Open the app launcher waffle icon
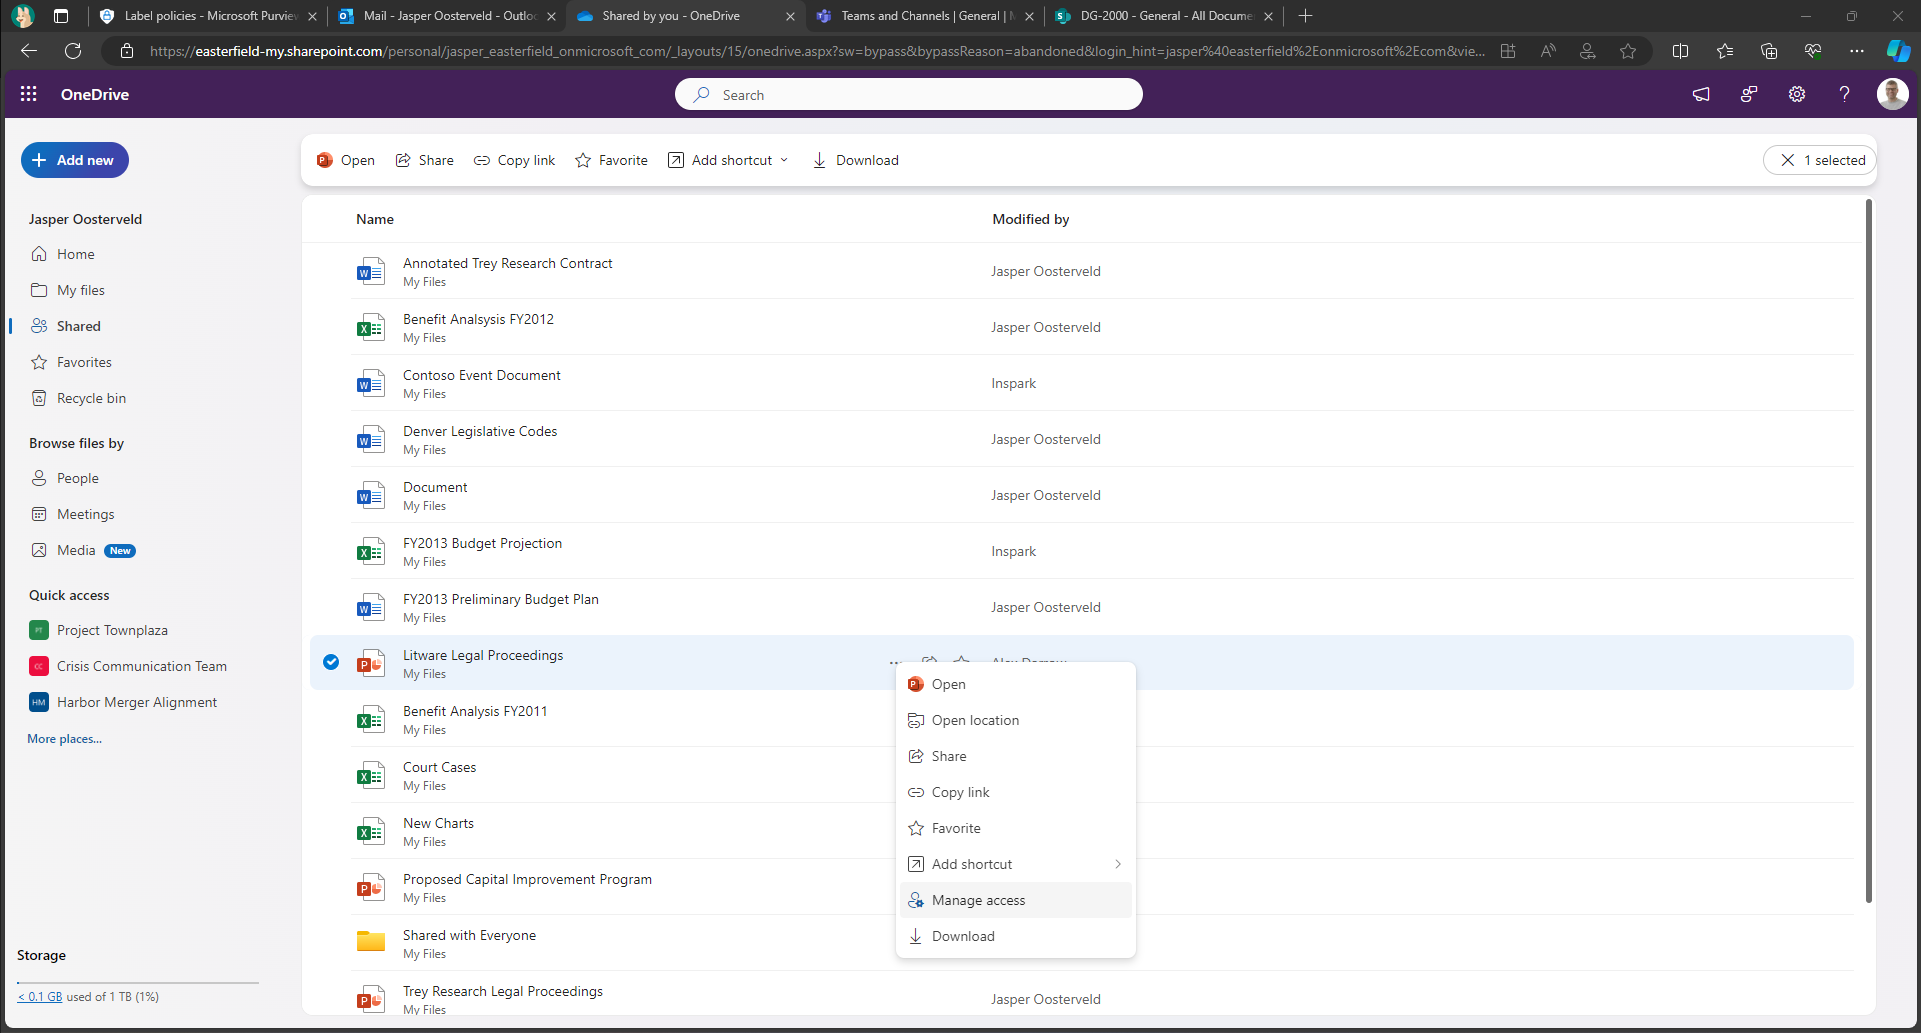 [29, 94]
